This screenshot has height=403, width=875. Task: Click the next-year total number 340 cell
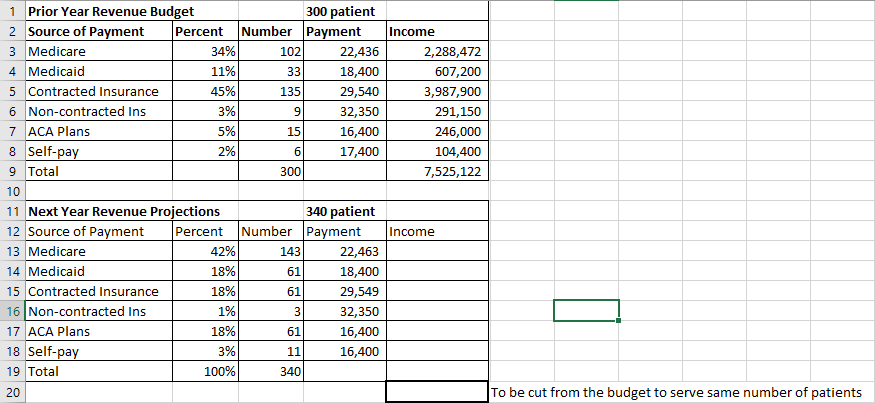(271, 372)
